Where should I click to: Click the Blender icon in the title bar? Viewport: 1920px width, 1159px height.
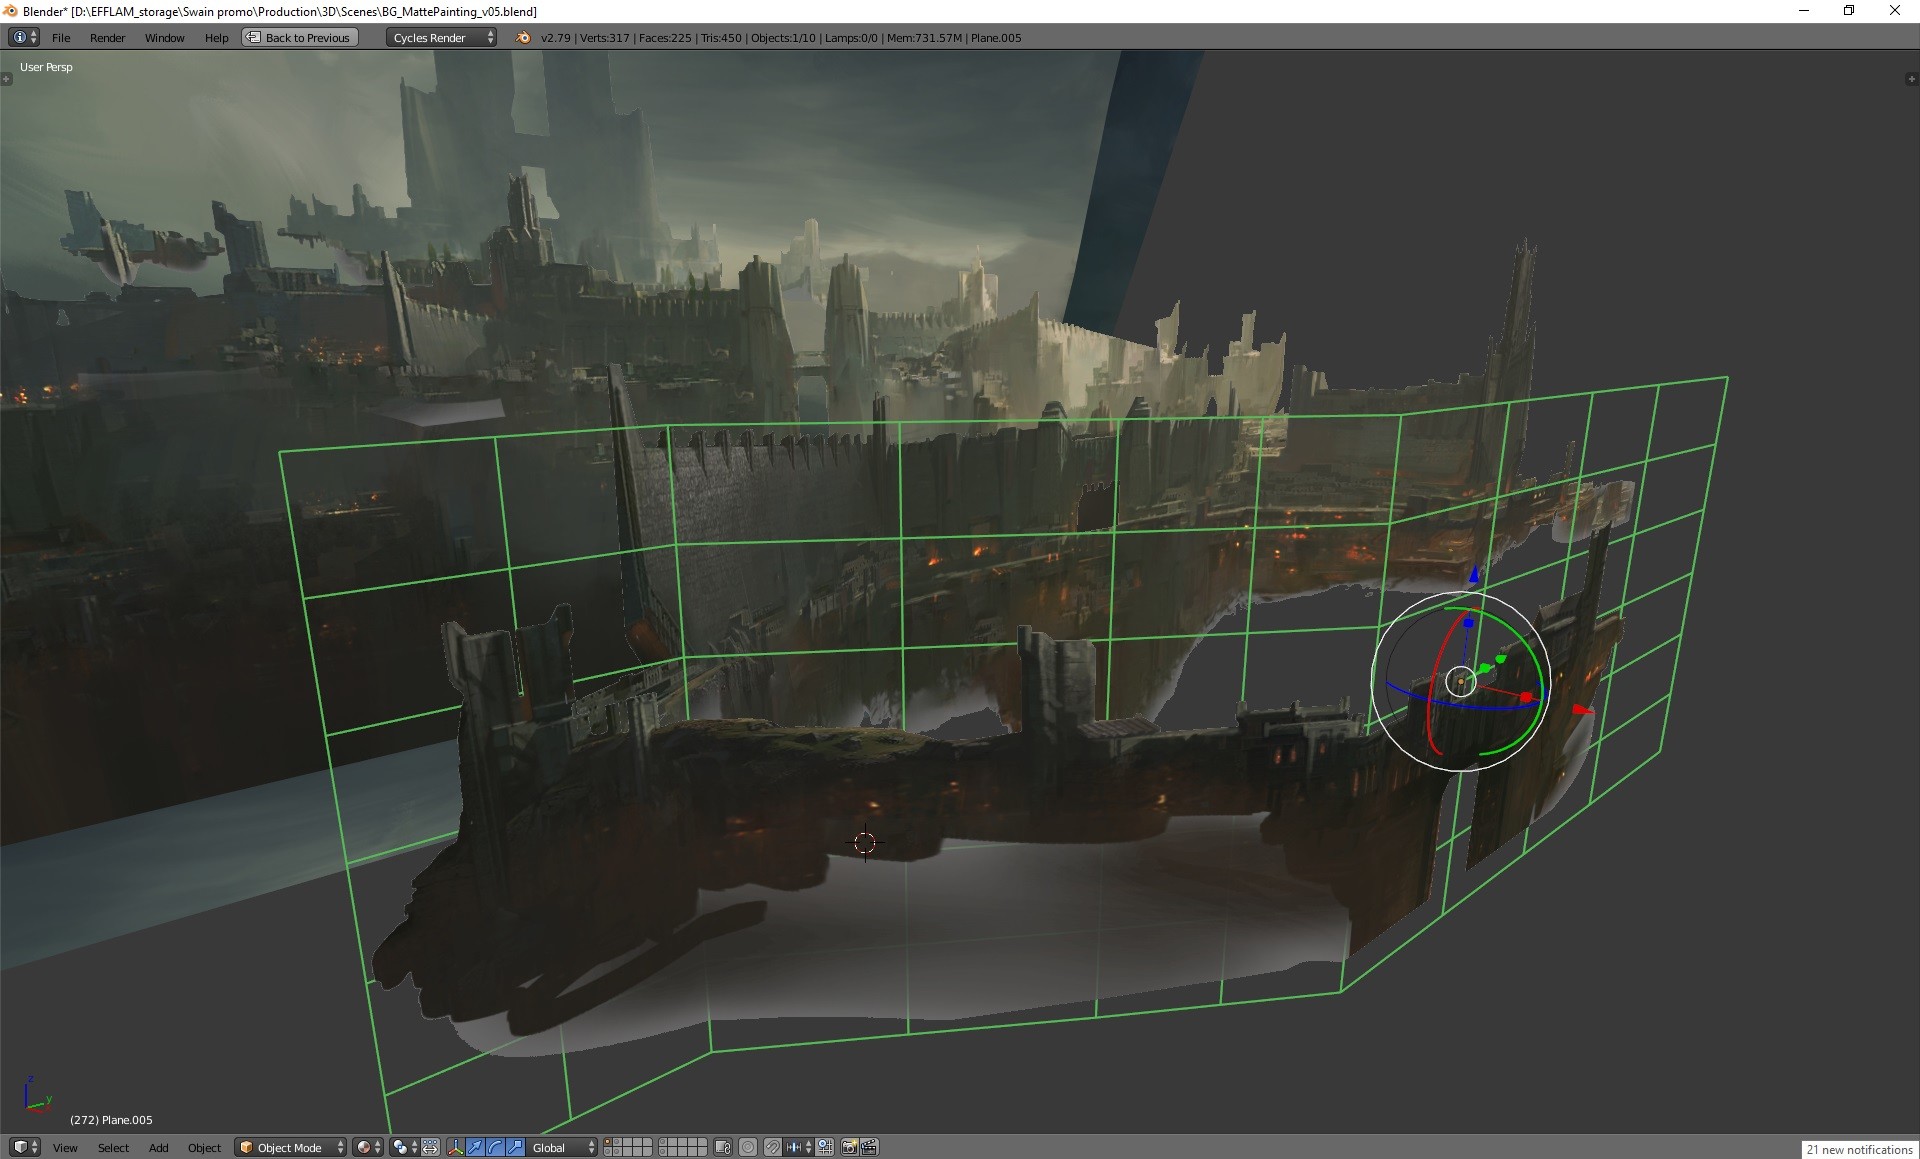[x=11, y=11]
